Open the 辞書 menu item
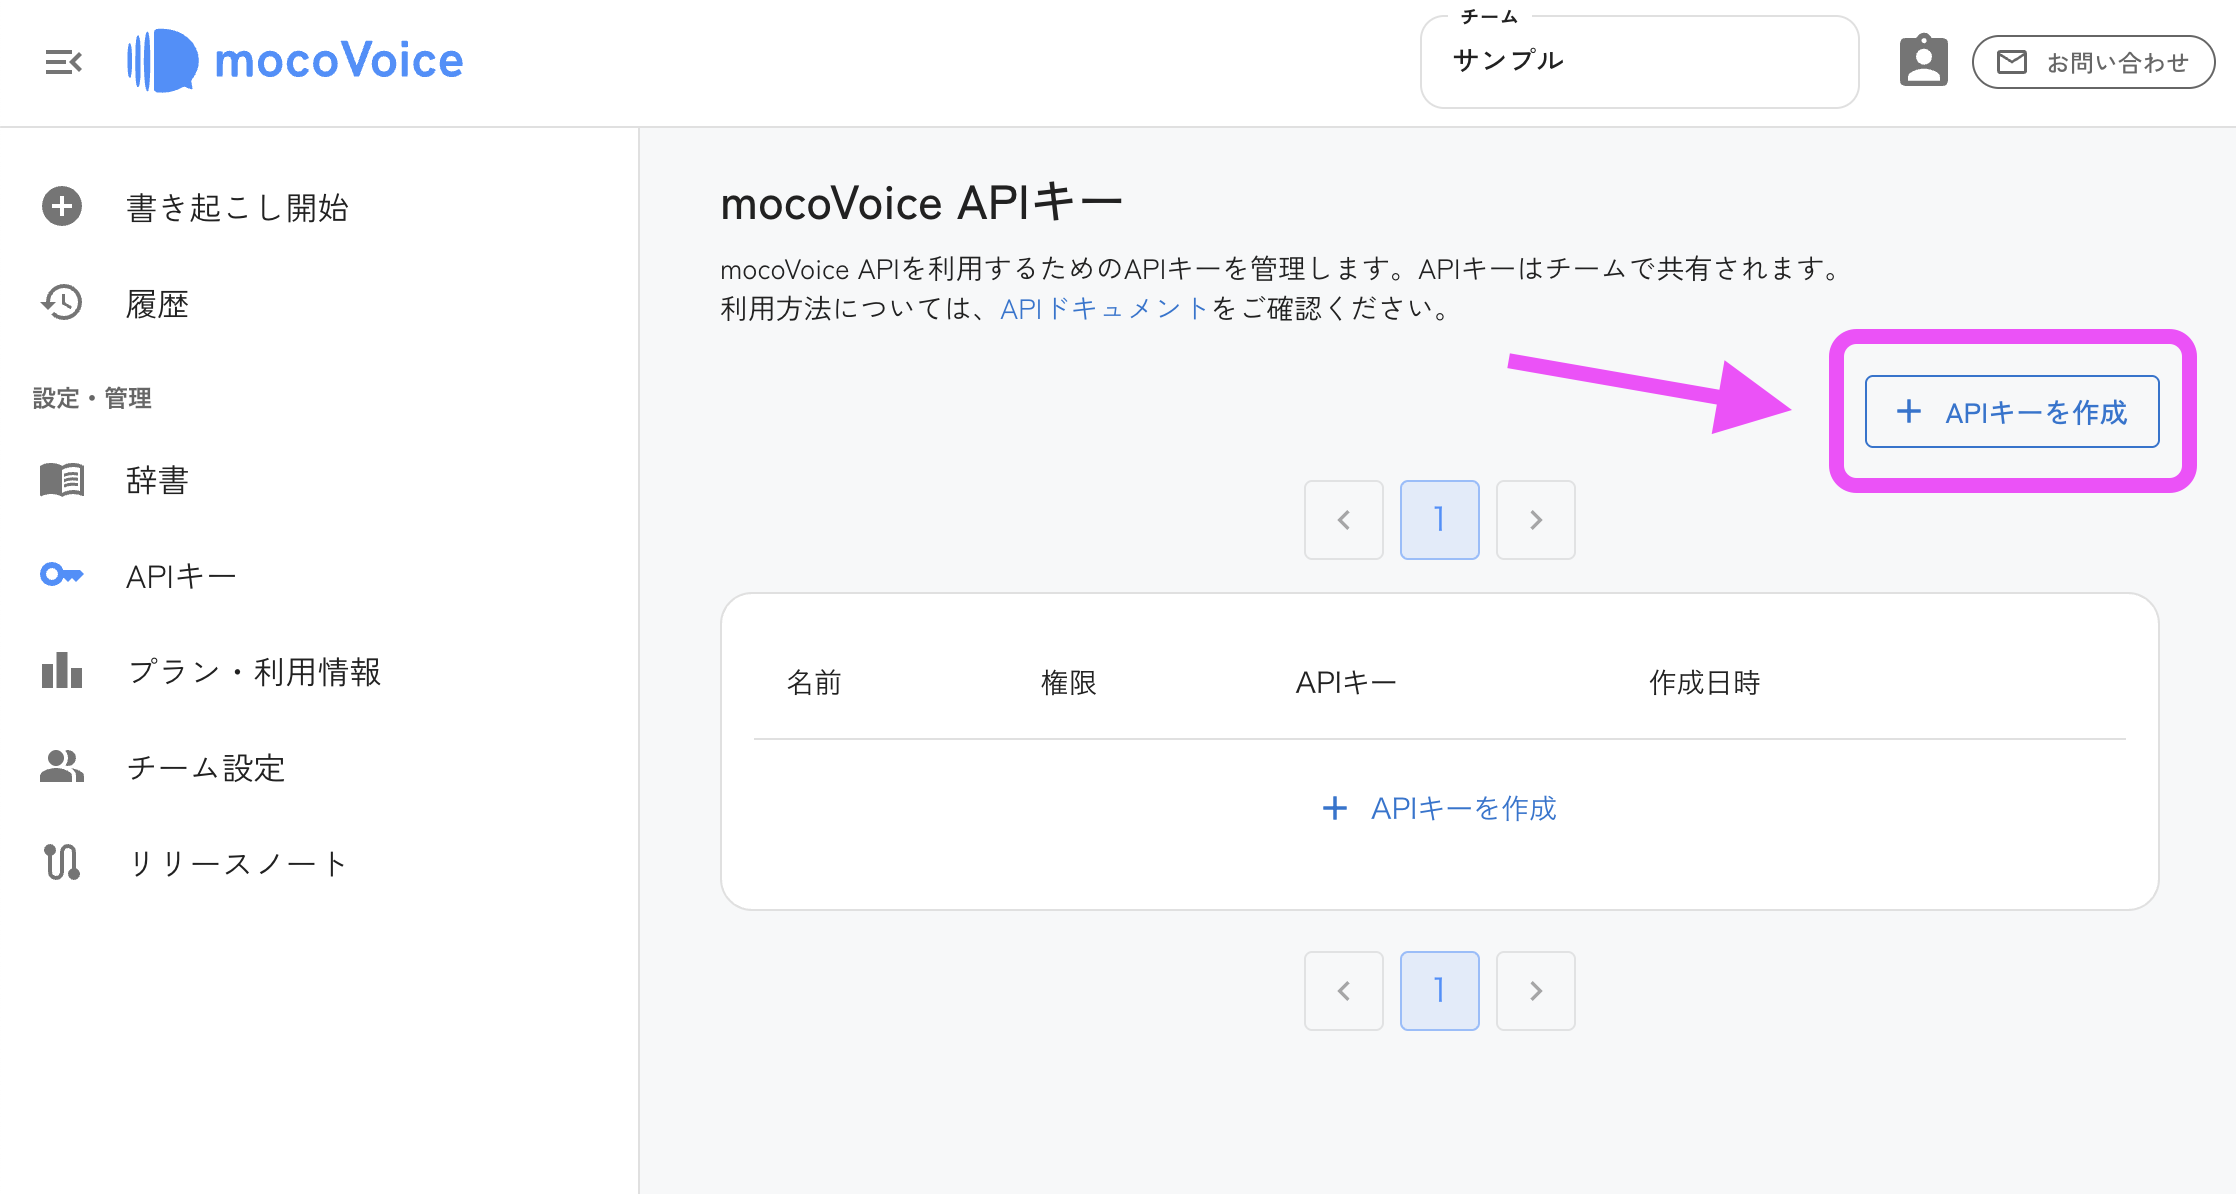The width and height of the screenshot is (2236, 1194). (157, 480)
